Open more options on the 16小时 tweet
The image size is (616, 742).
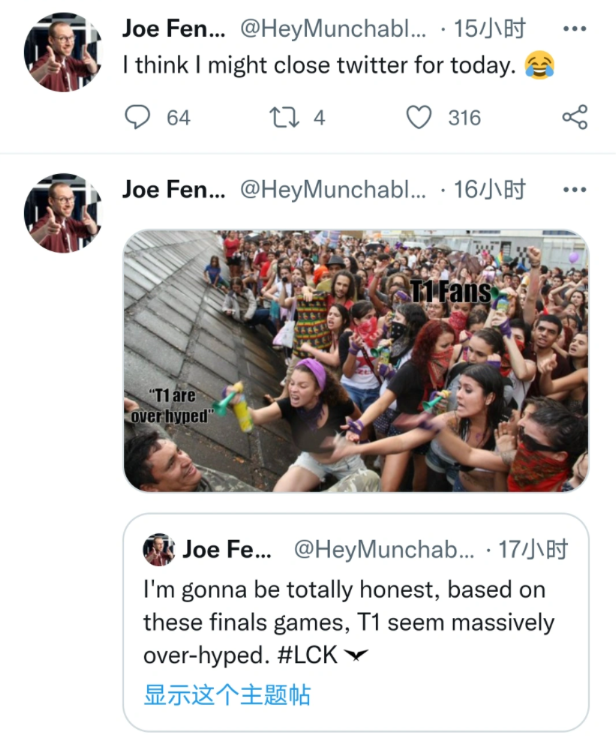pyautogui.click(x=574, y=189)
